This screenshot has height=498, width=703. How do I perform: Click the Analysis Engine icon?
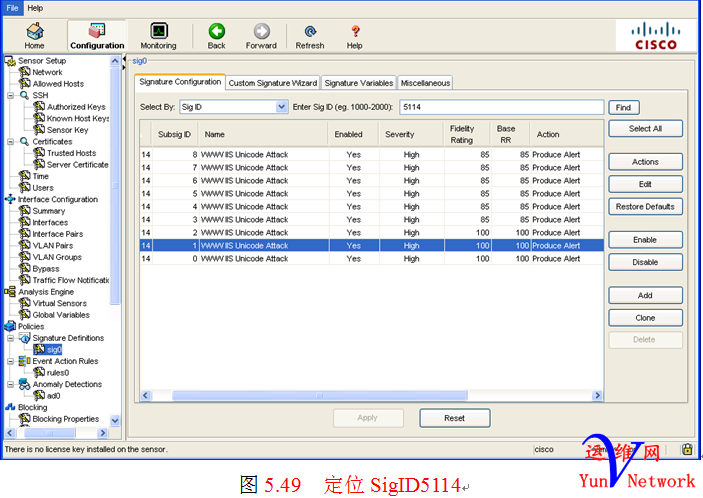(x=10, y=291)
